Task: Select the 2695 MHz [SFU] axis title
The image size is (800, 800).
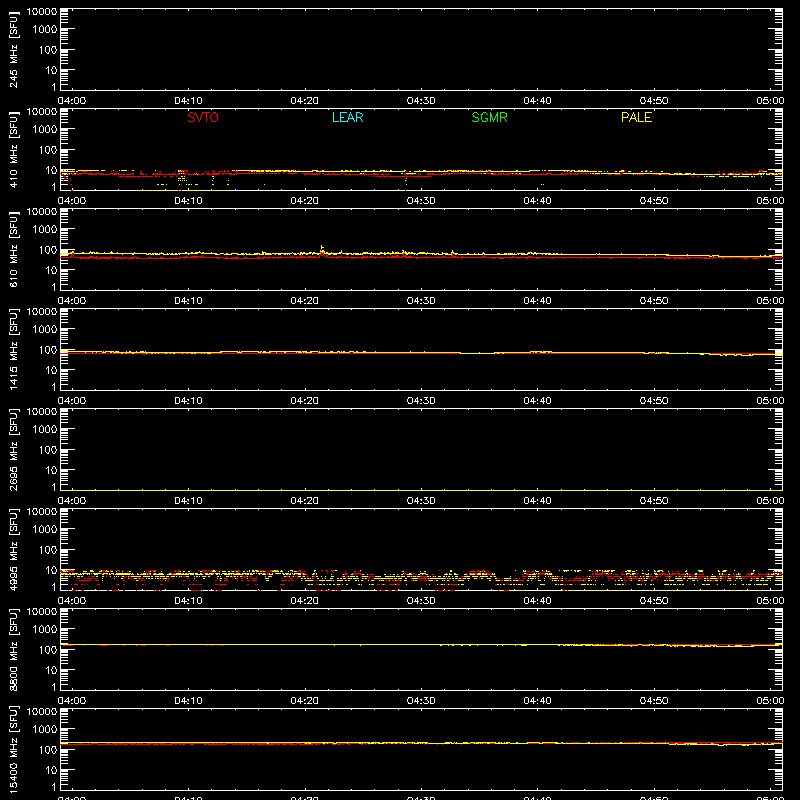Action: click(13, 449)
